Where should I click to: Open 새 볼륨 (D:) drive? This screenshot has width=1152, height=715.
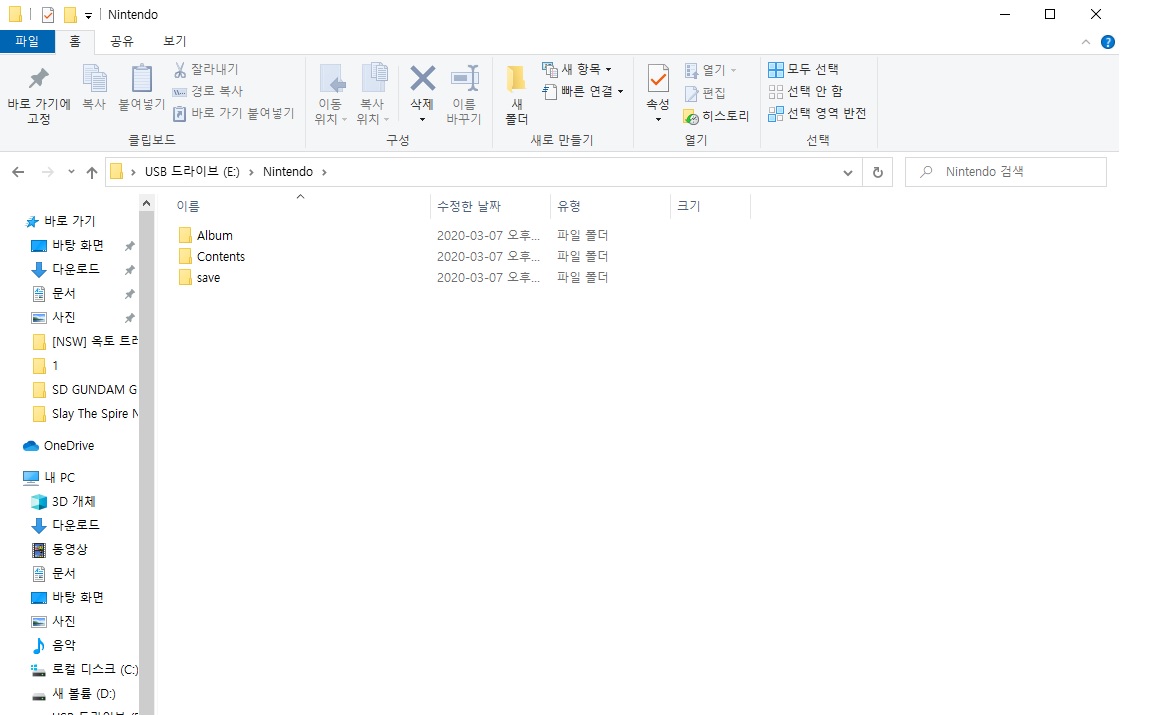[x=73, y=694]
